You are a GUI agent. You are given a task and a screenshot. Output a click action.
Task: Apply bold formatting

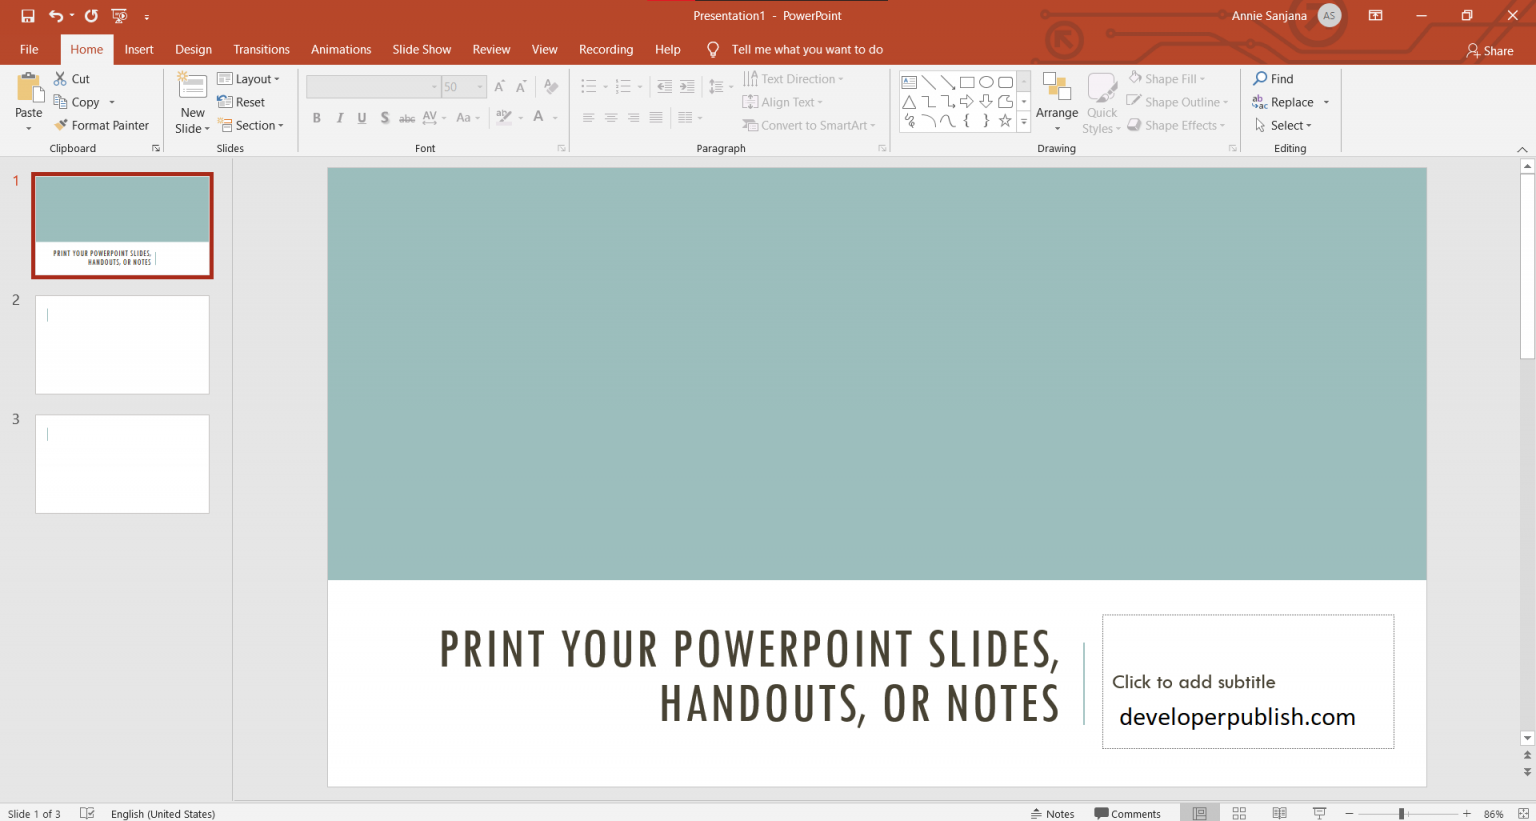pyautogui.click(x=316, y=117)
